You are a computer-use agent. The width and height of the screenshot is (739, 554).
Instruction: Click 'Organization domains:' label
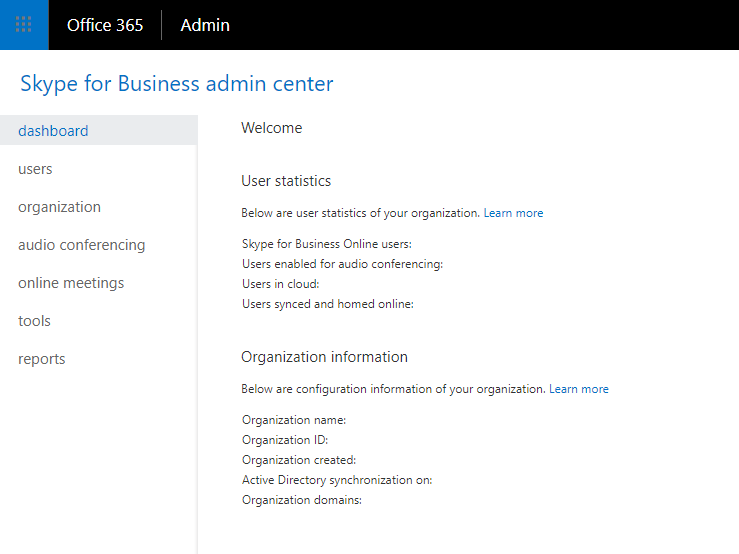[x=302, y=500]
